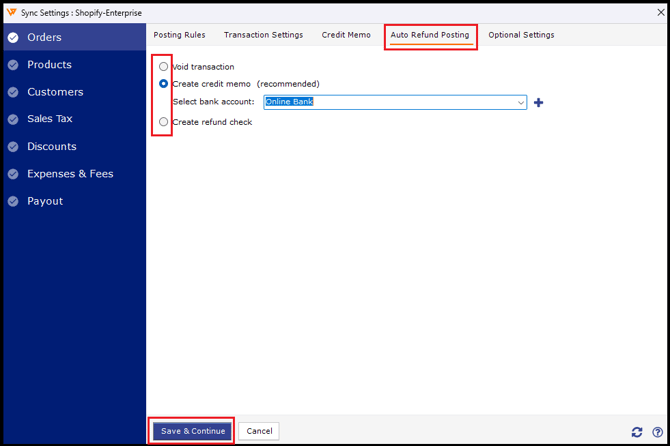The width and height of the screenshot is (670, 446).
Task: Click the plus icon to add bank account
Action: [539, 102]
